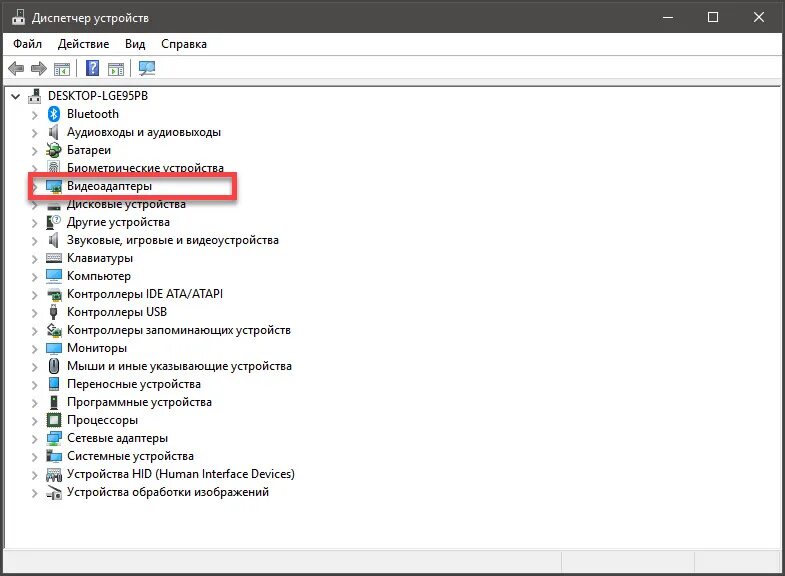This screenshot has width=785, height=576.
Task: Open the Действие menu
Action: click(84, 44)
